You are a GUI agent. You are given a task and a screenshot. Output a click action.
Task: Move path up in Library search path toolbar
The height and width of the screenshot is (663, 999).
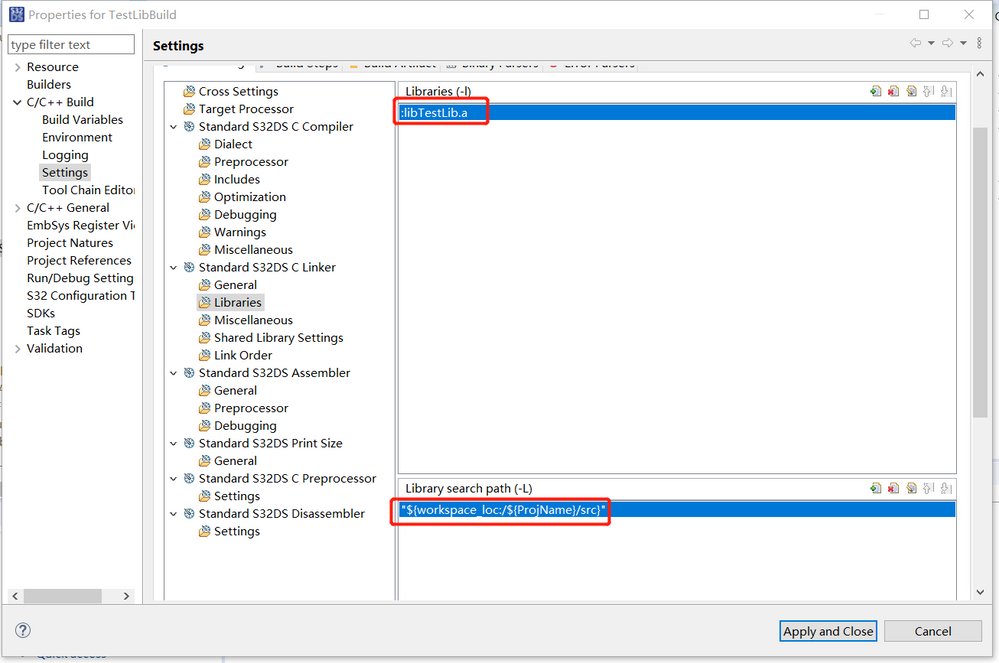pos(929,488)
